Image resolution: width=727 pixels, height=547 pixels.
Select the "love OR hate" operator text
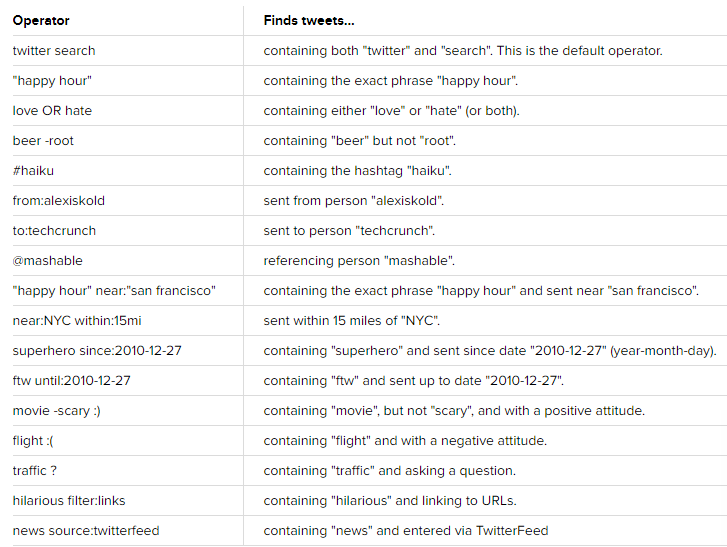[52, 110]
